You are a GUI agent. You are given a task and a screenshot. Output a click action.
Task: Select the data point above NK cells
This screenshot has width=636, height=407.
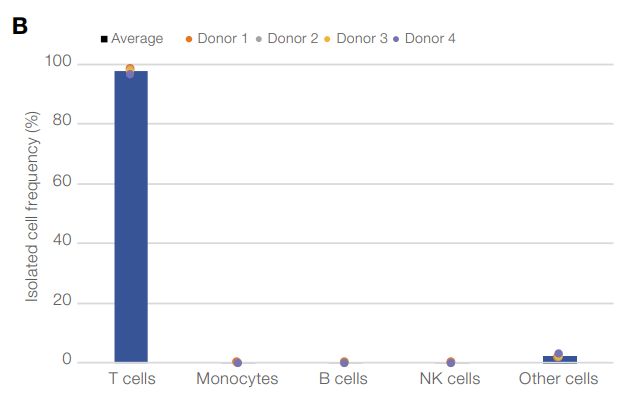pos(451,362)
